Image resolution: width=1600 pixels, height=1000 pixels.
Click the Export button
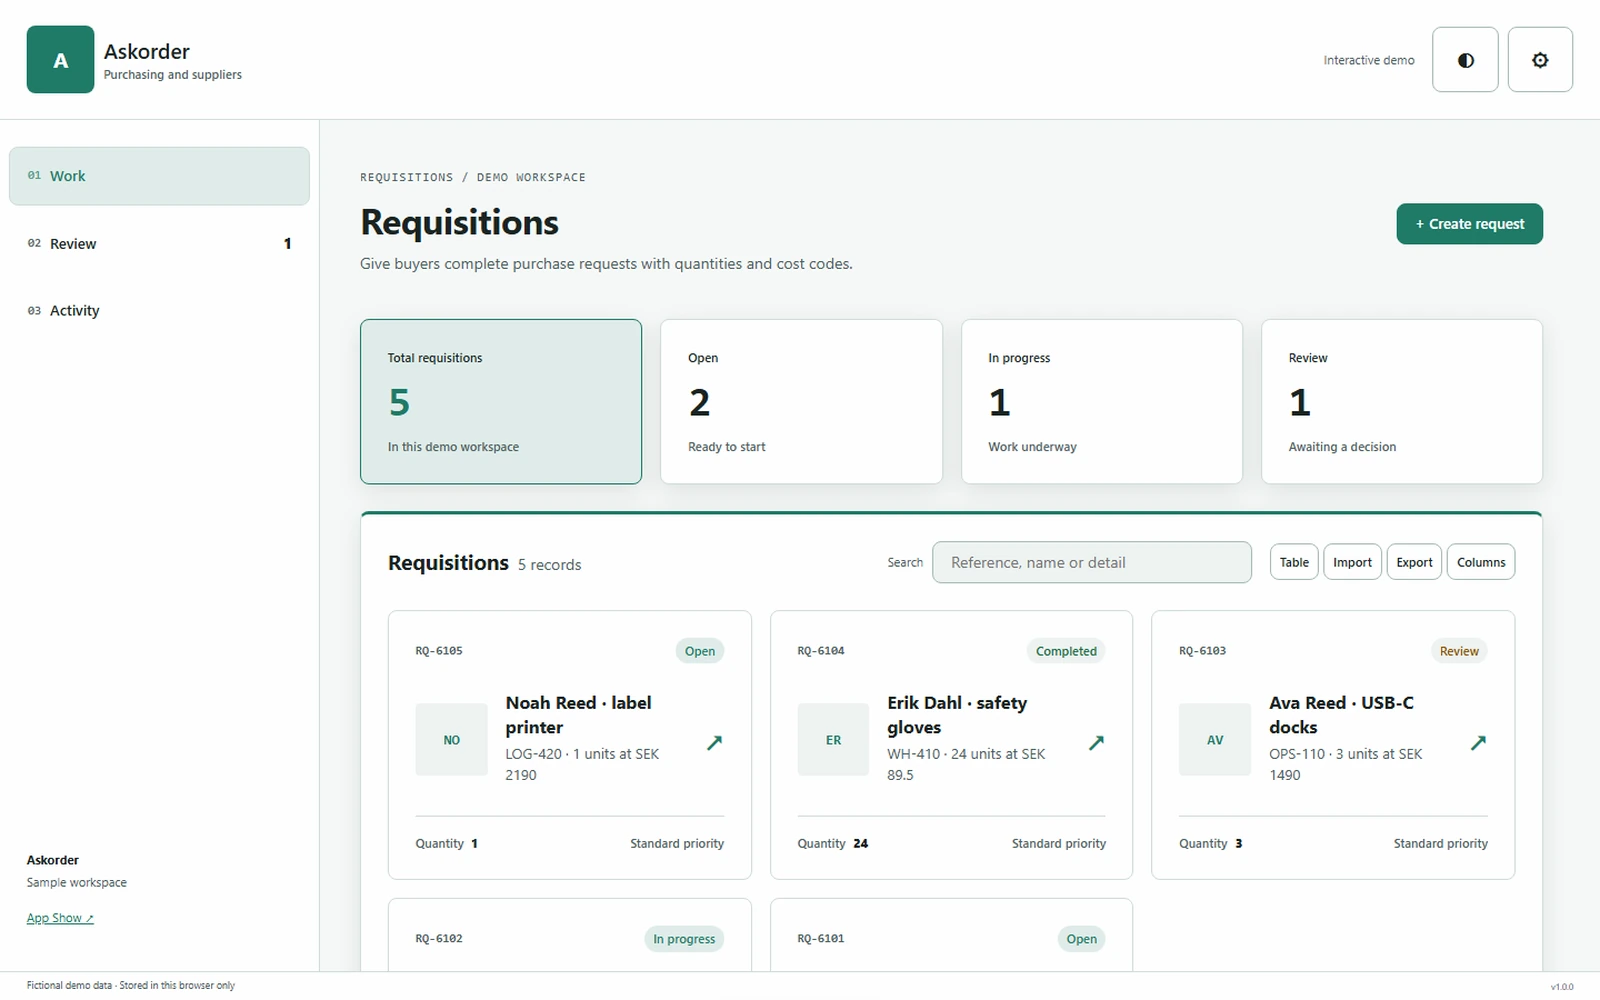1414,562
